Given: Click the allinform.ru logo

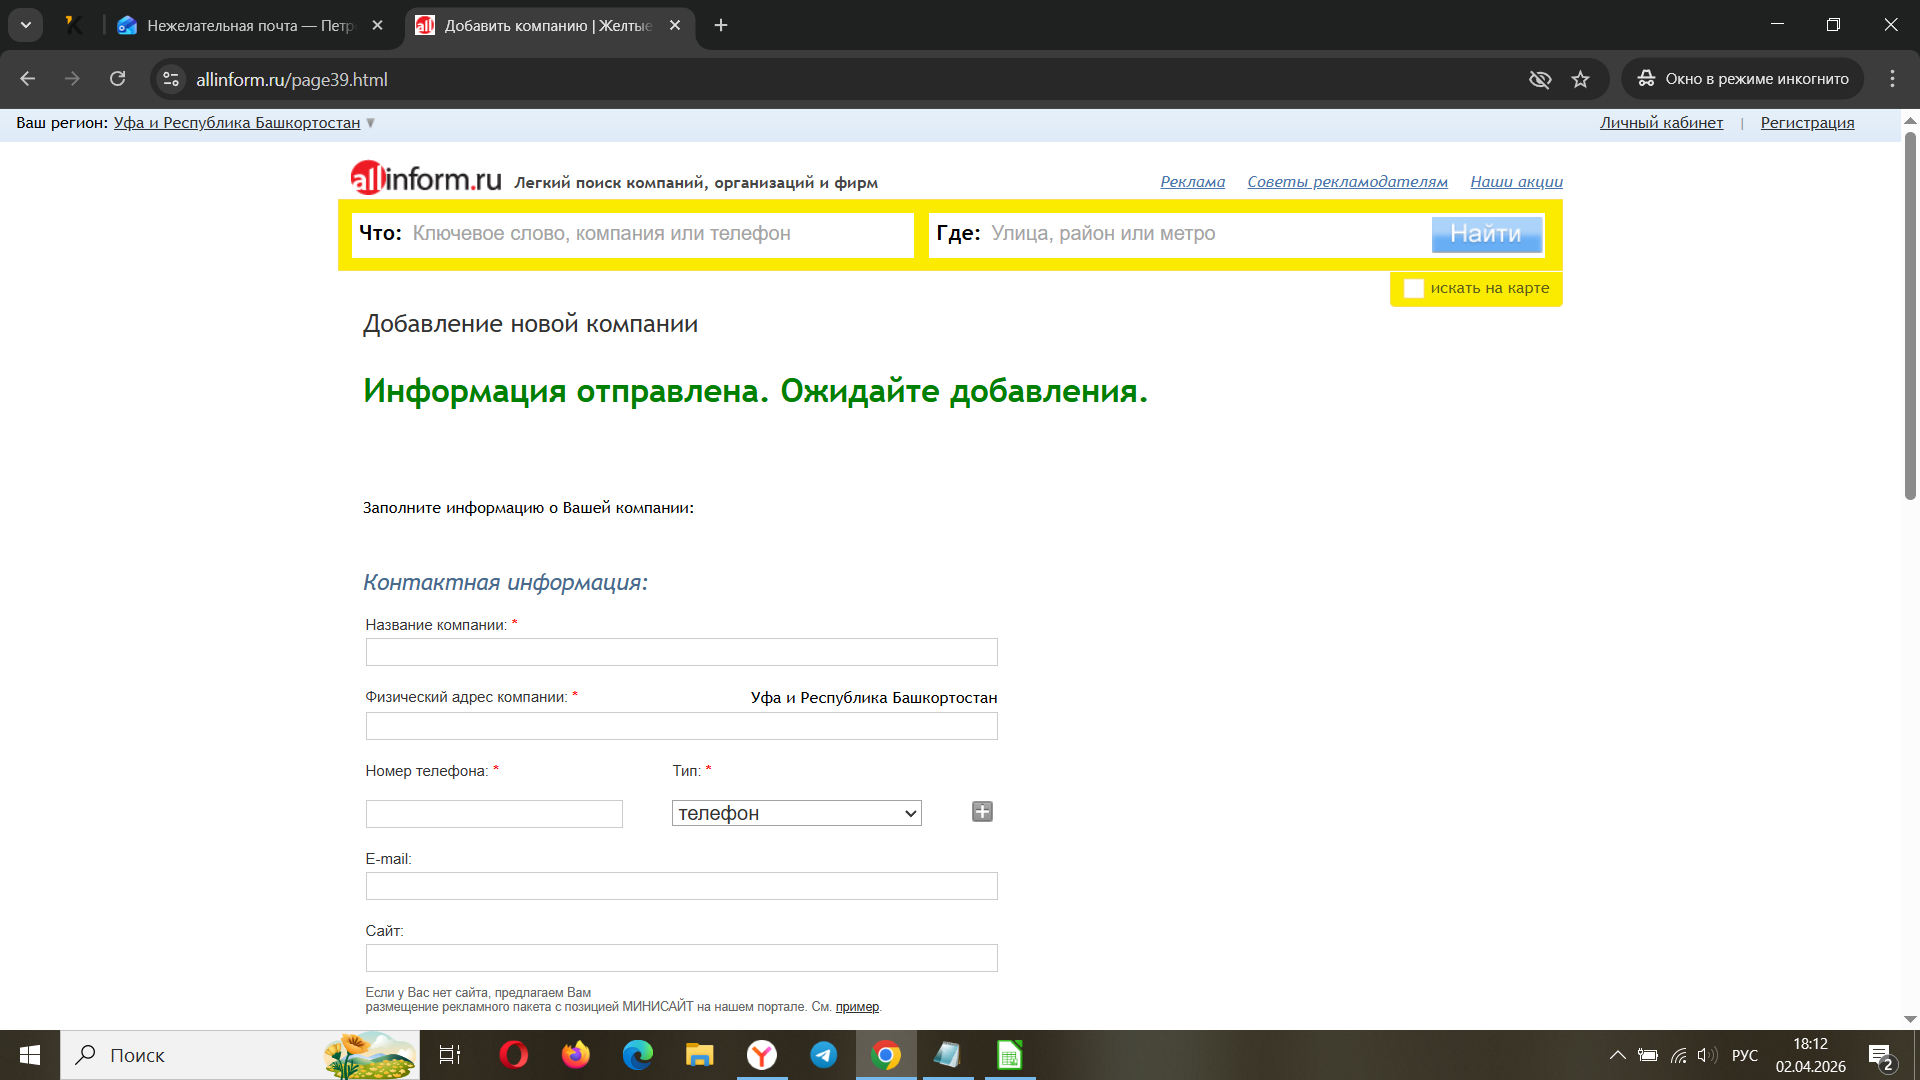Looking at the screenshot, I should [x=426, y=178].
